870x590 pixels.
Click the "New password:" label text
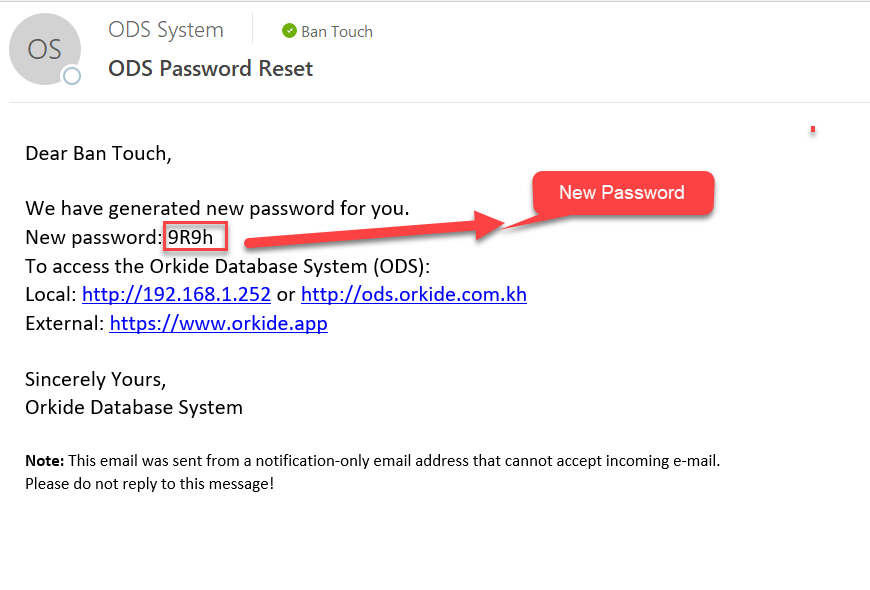click(x=93, y=238)
